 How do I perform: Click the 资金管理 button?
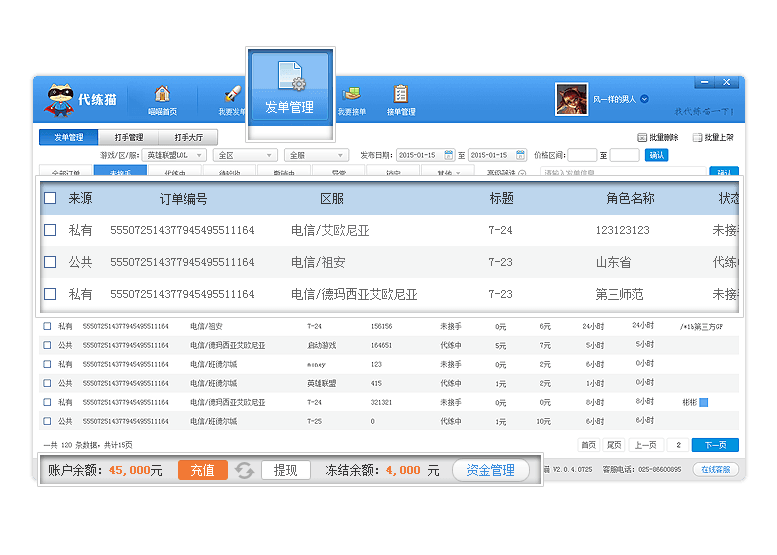tap(490, 470)
